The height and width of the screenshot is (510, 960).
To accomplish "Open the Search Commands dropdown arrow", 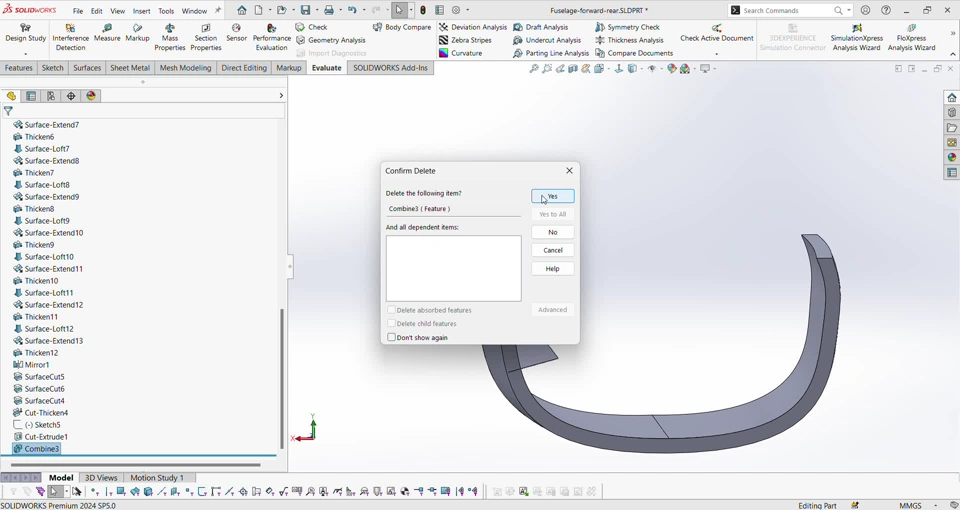I will point(849,10).
